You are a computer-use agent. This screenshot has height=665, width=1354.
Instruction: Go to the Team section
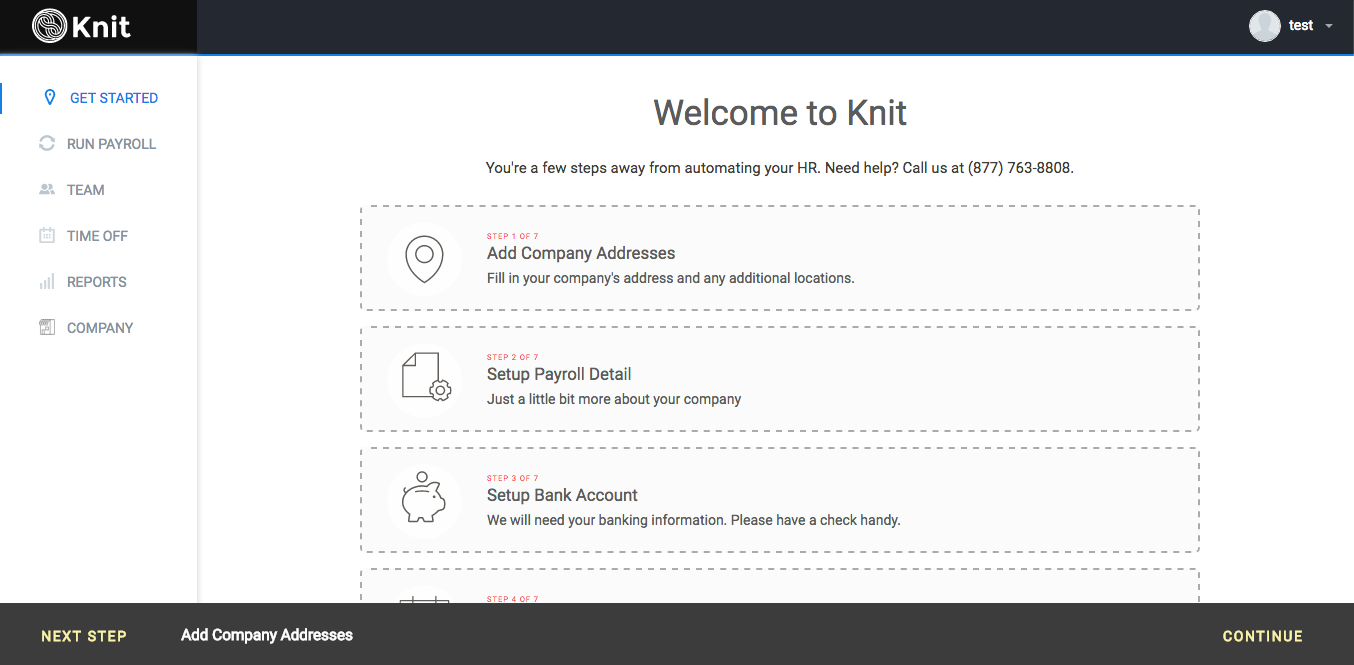coord(86,190)
